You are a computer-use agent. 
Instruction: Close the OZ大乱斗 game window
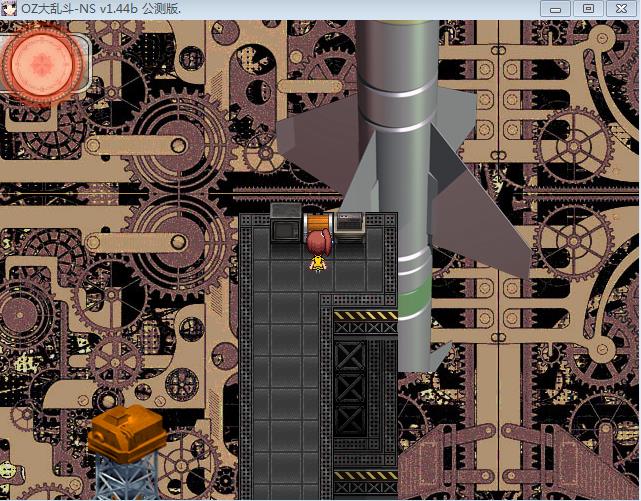621,9
